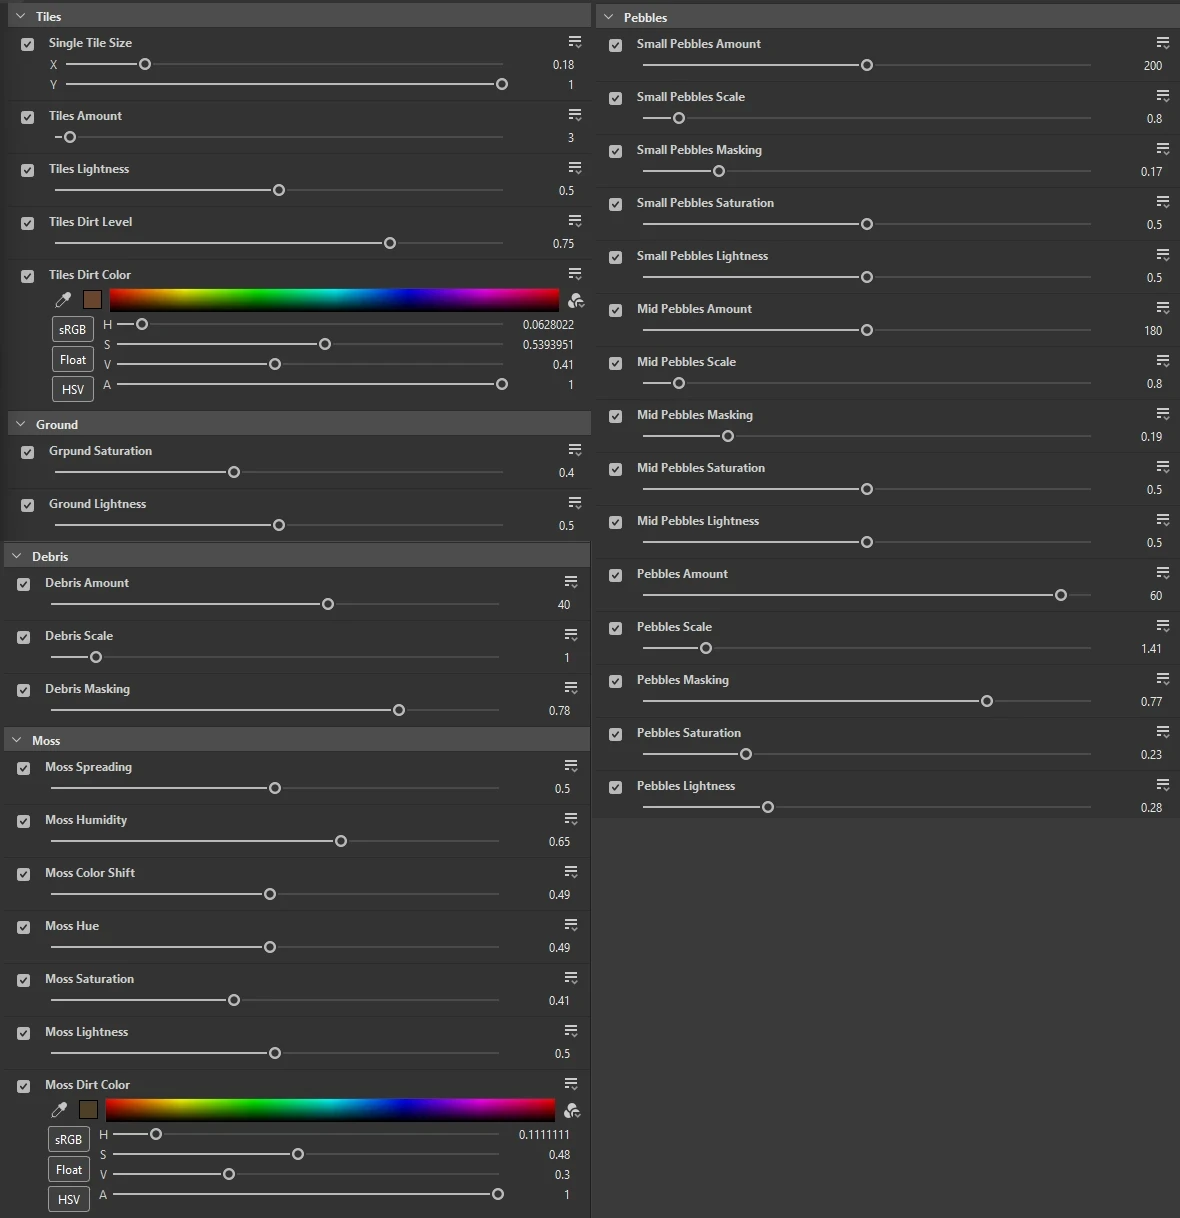
Task: Toggle the Tiles Amount checkbox
Action: point(27,117)
